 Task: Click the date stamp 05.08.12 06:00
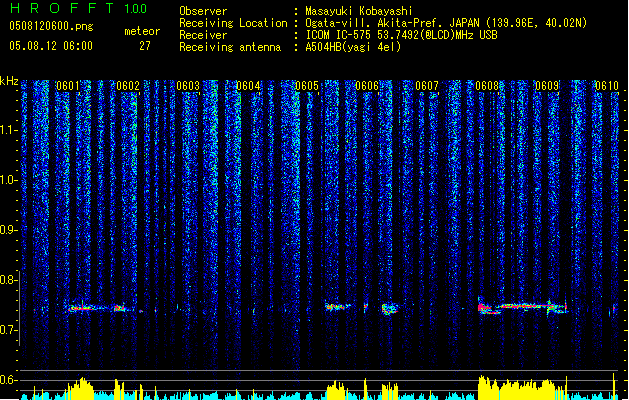(x=51, y=46)
